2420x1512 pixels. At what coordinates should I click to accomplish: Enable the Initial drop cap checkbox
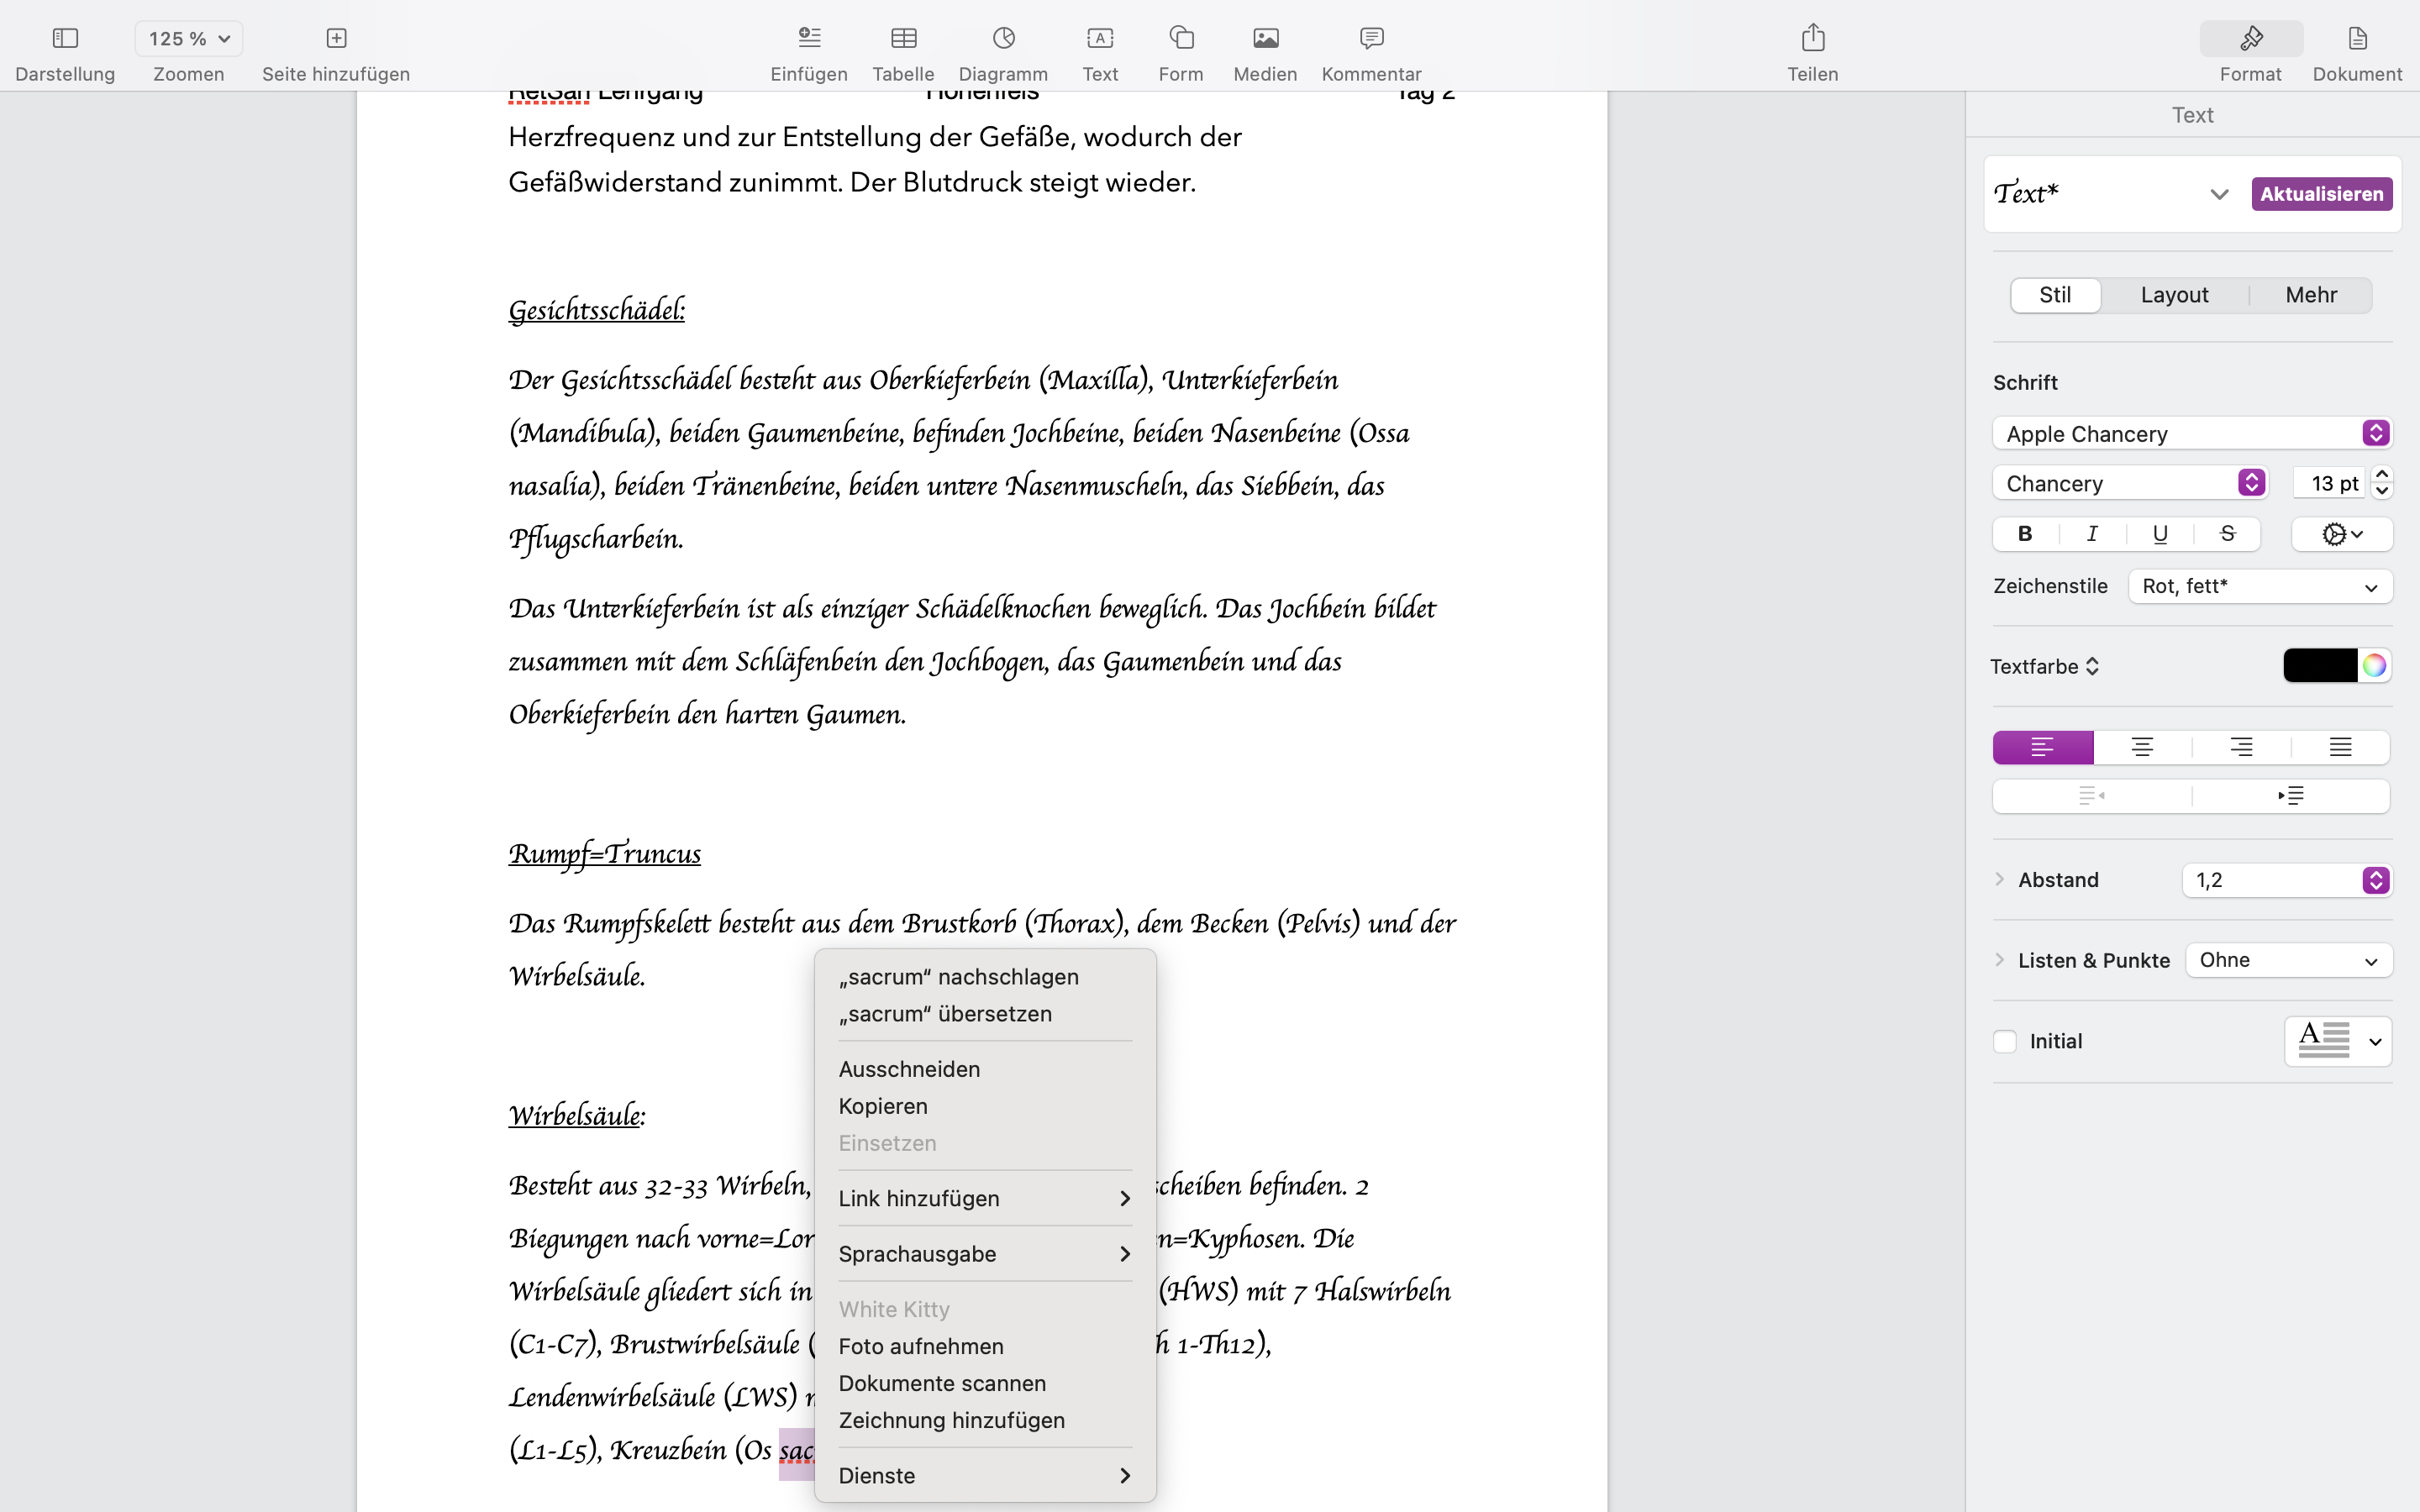[x=2005, y=1041]
